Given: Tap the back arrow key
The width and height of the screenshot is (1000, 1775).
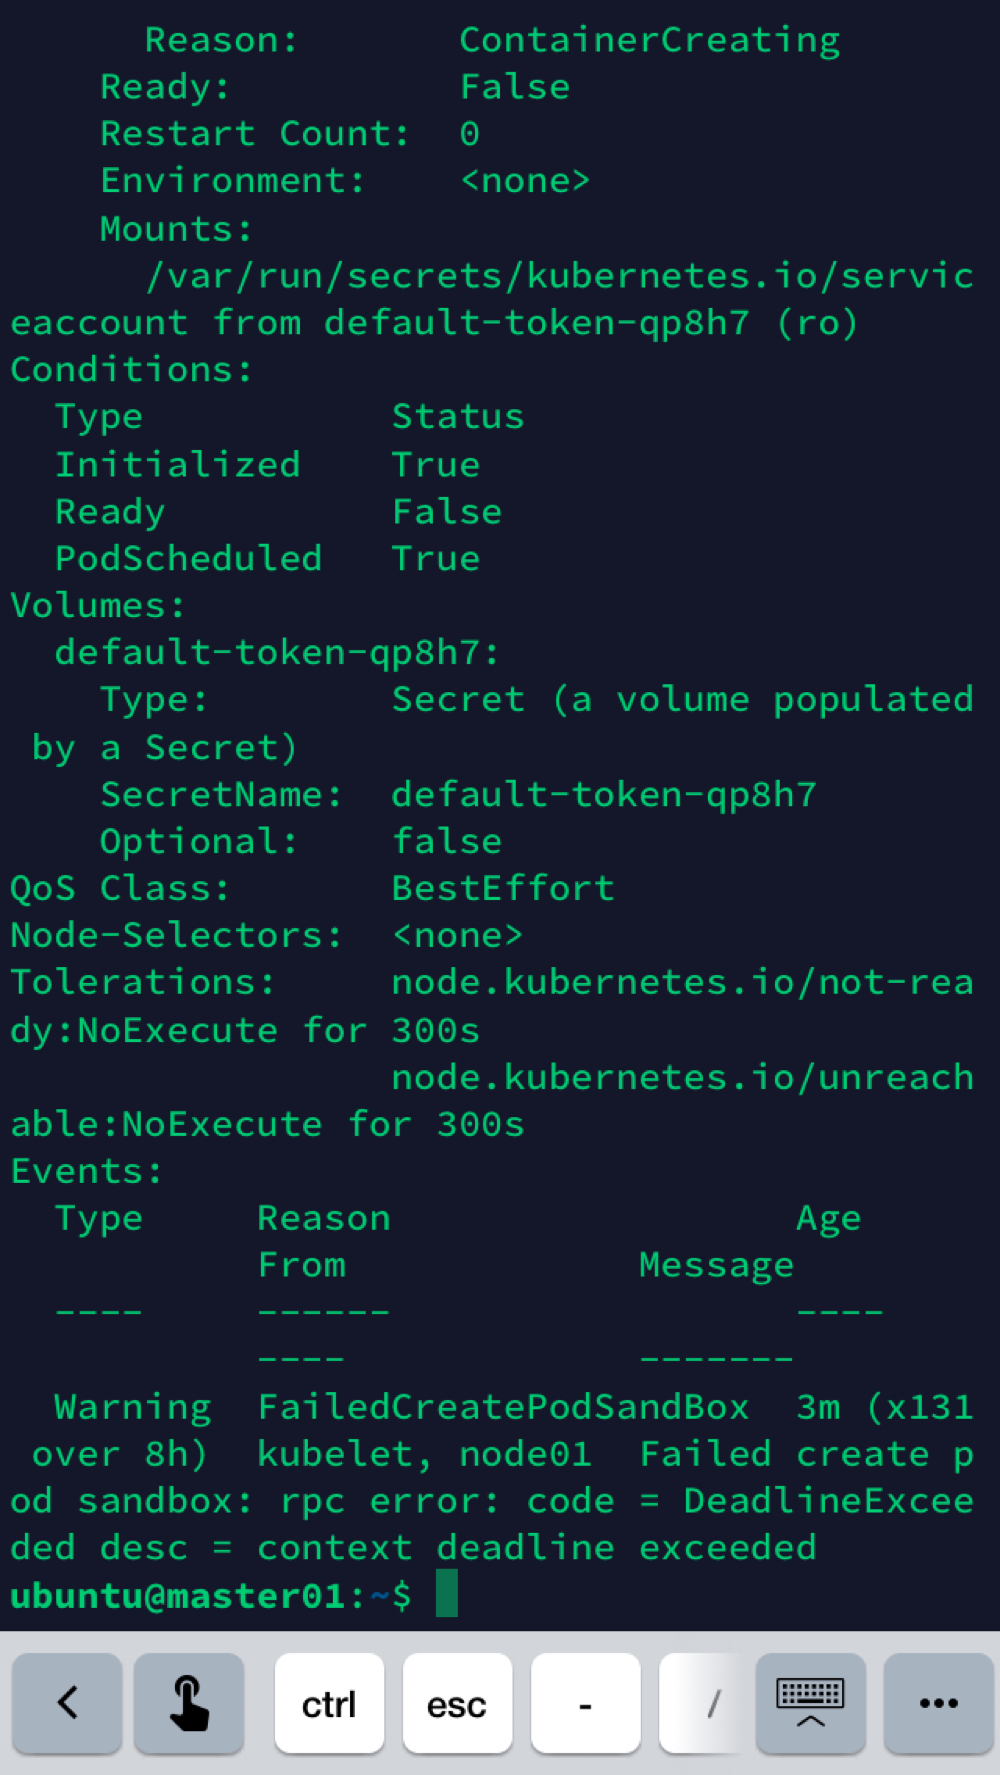Looking at the screenshot, I should click(67, 1702).
